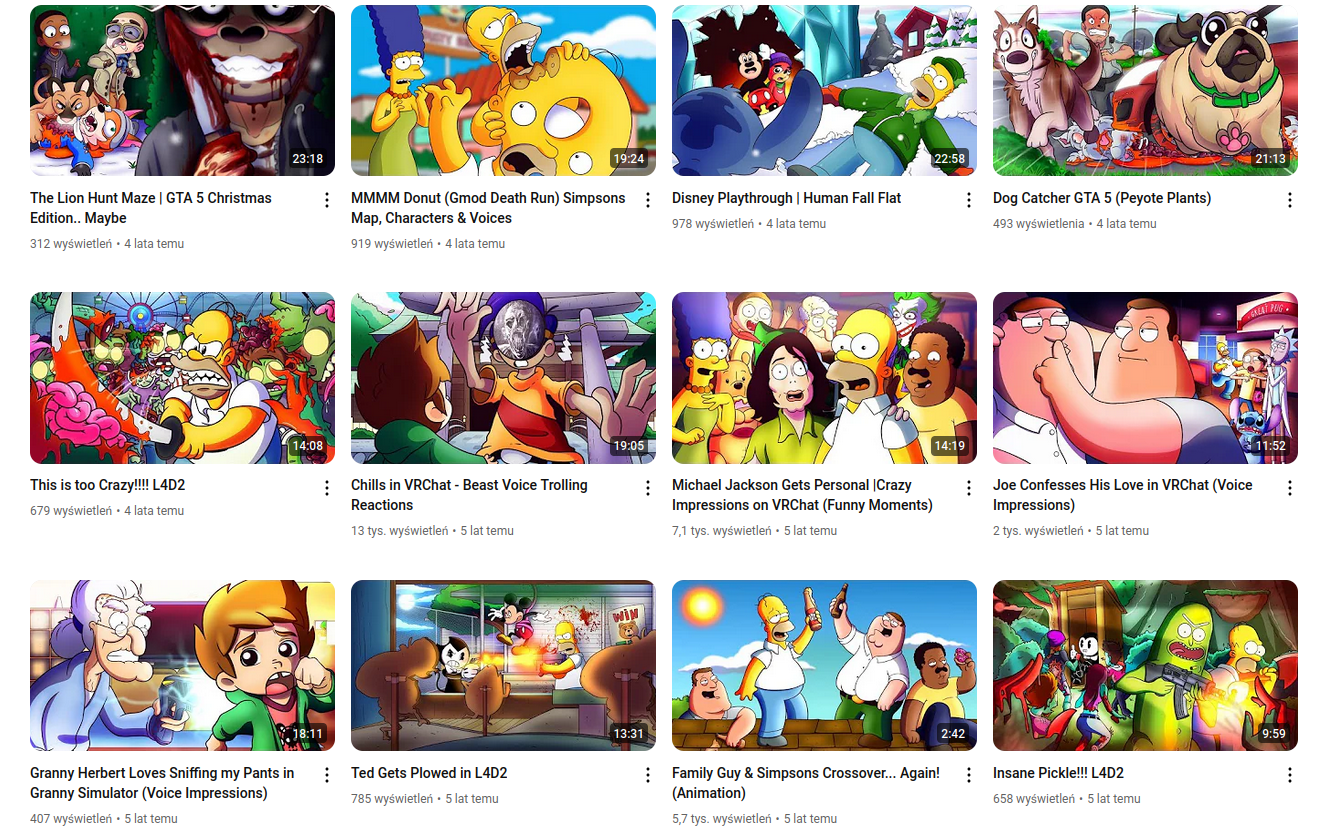This screenshot has height=833, width=1317.
Task: Click the 19:24 duration badge
Action: (629, 159)
